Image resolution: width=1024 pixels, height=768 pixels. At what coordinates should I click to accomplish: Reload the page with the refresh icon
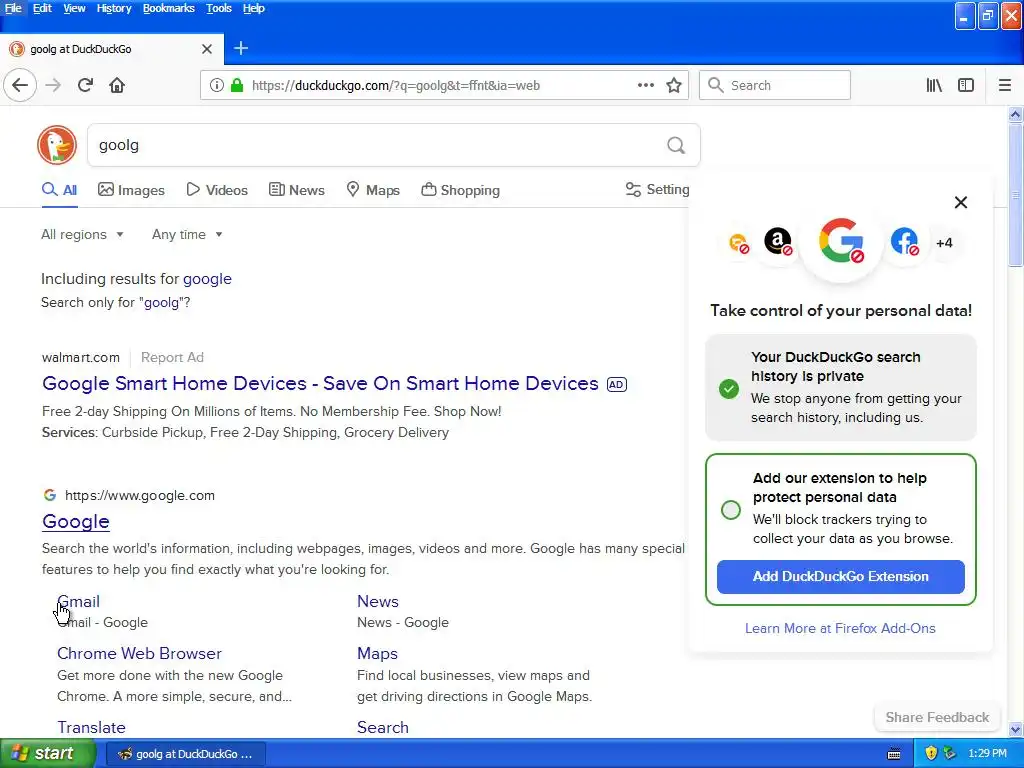coord(86,86)
